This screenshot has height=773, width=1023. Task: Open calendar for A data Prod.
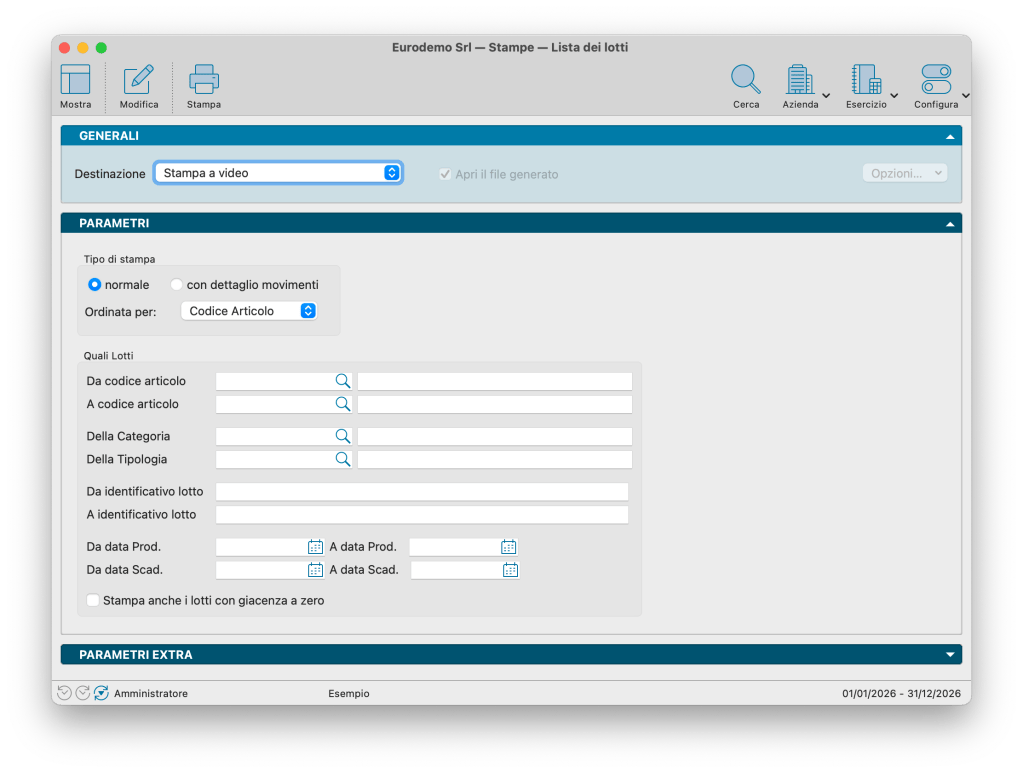tap(508, 547)
